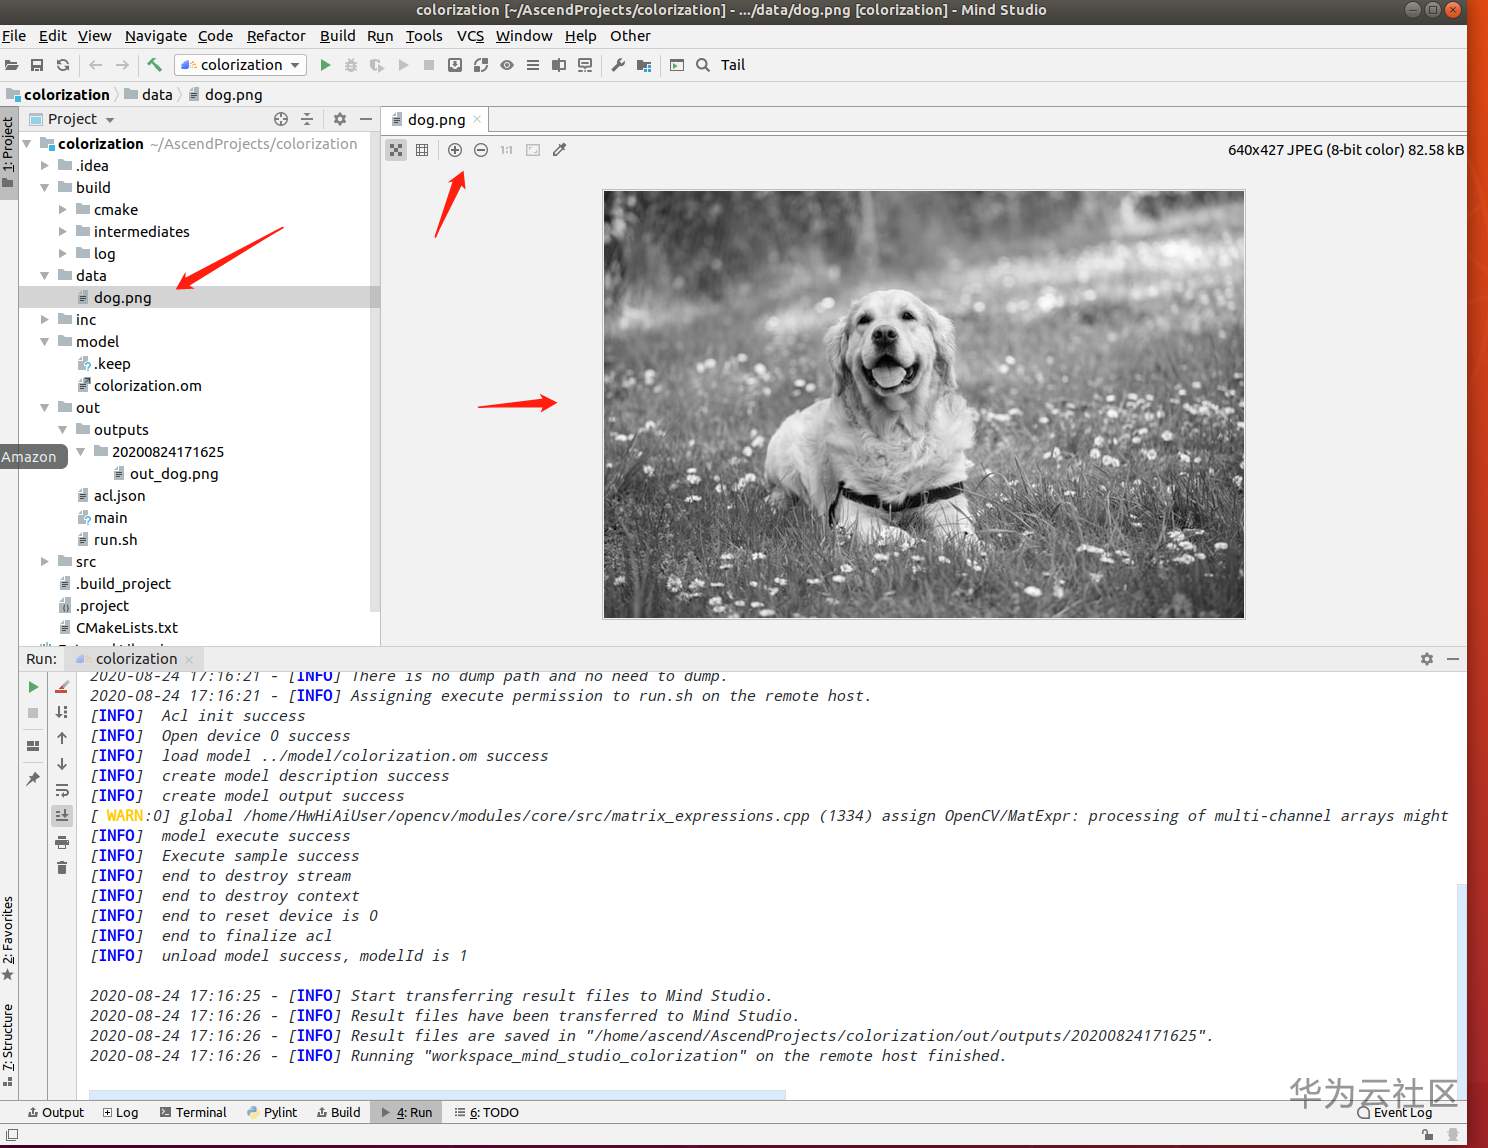Toggle soft-wrap in Run console
This screenshot has height=1148, width=1488.
(x=62, y=790)
